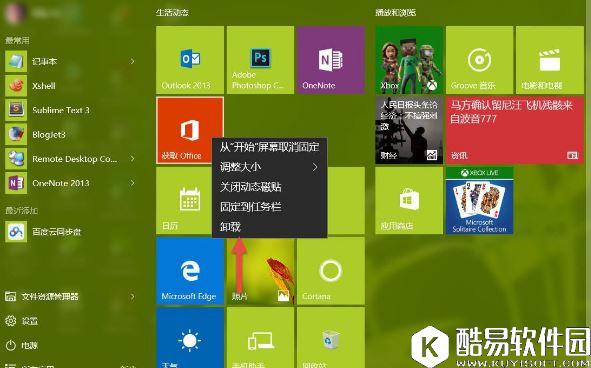The image size is (591, 368).
Task: Launch the Microsoft Solitaire Collection tile
Action: [x=479, y=200]
